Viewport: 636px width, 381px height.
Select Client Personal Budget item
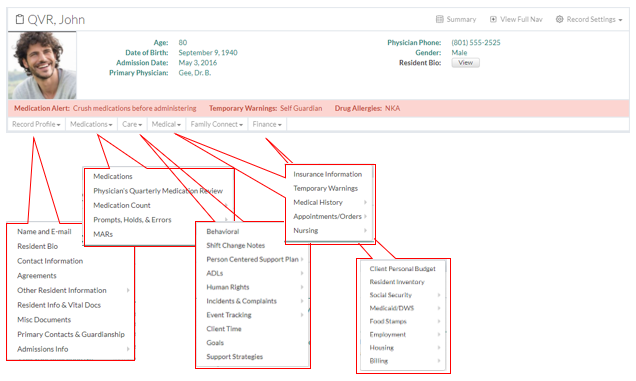click(402, 269)
